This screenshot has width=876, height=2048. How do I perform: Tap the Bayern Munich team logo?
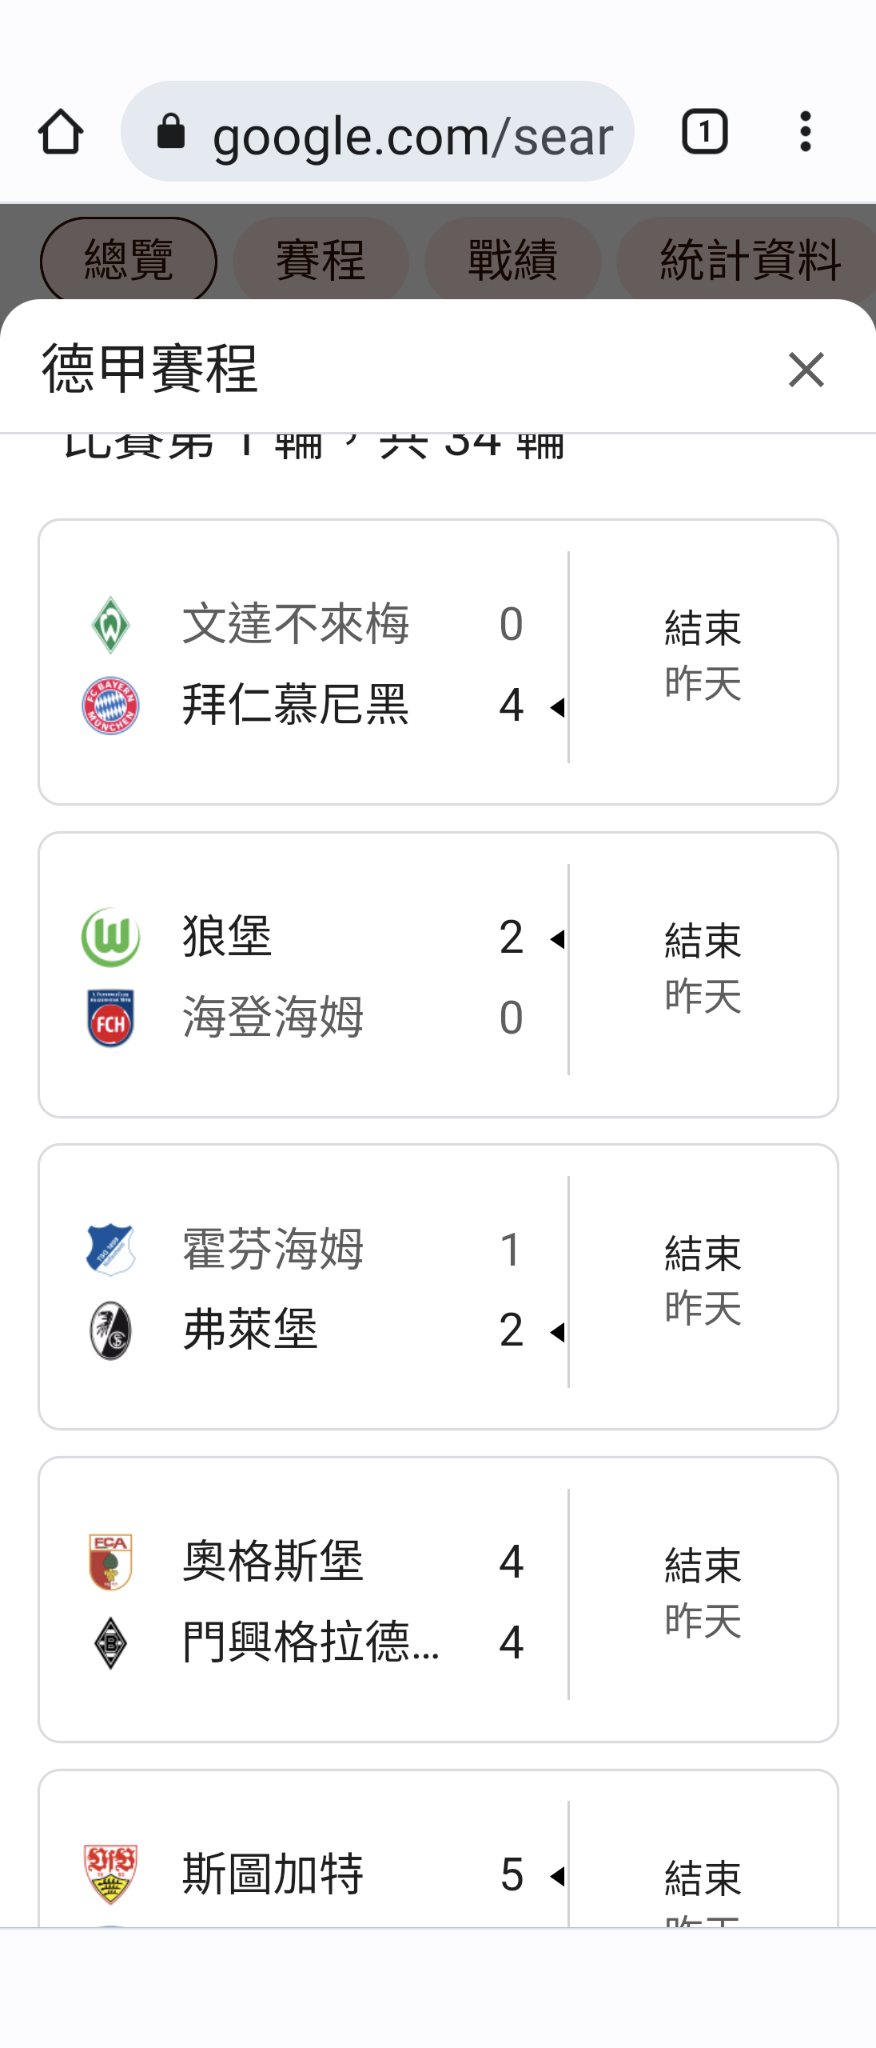pyautogui.click(x=110, y=706)
